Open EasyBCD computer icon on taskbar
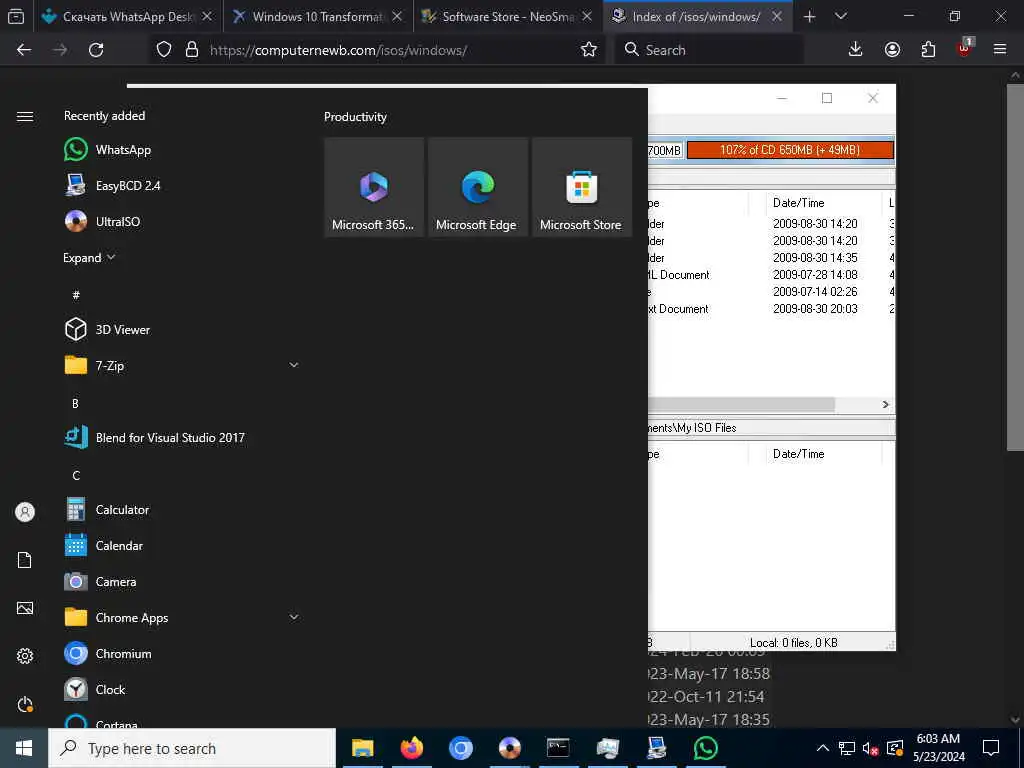The image size is (1024, 768). [x=656, y=748]
